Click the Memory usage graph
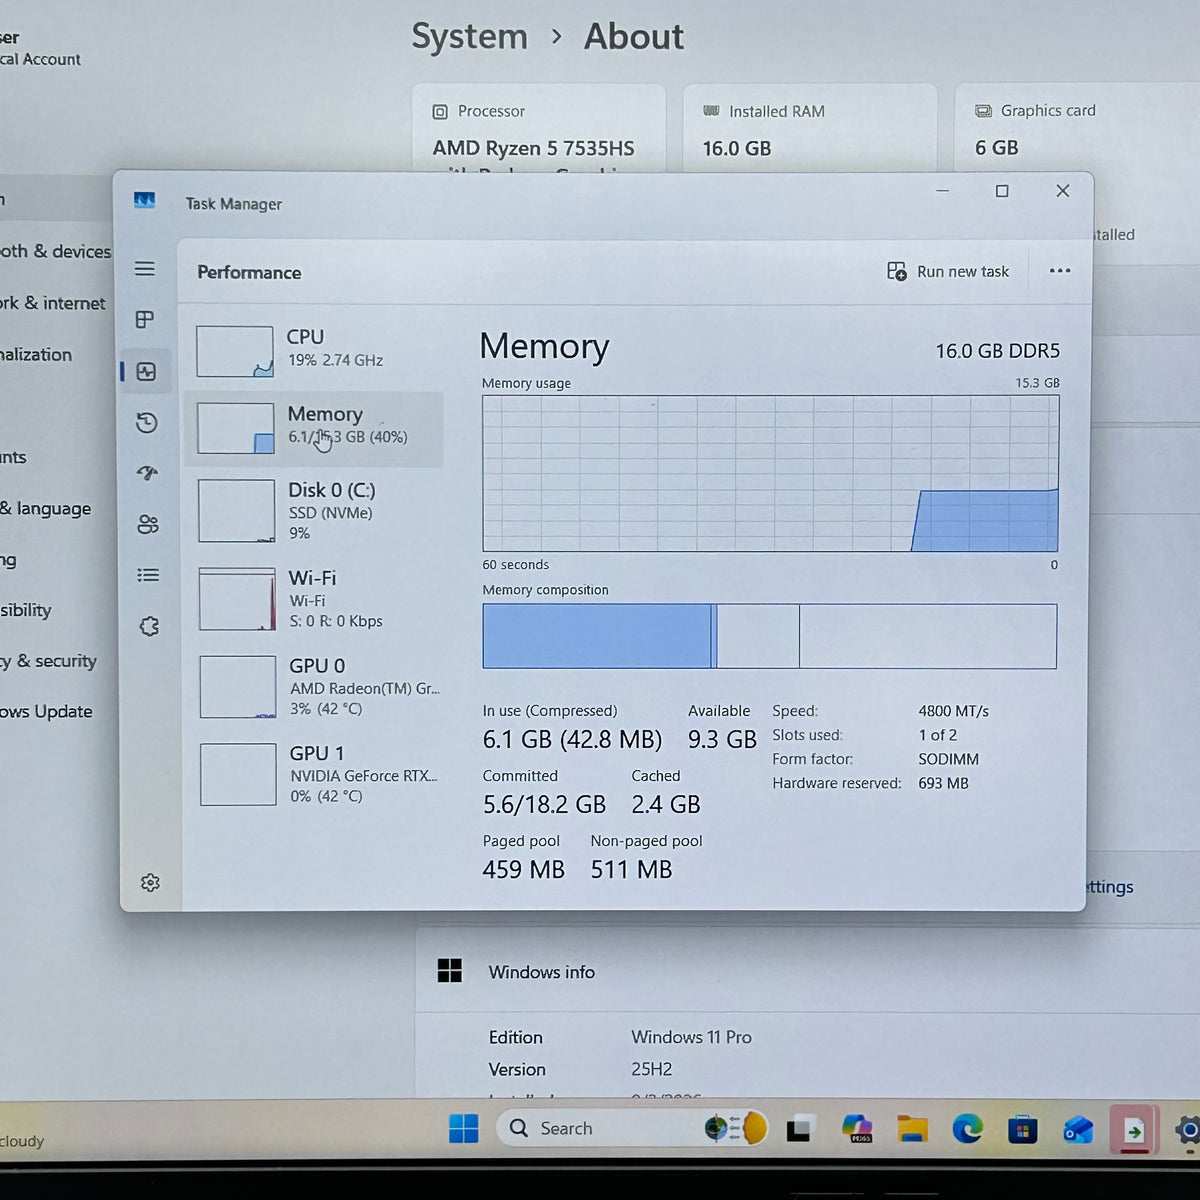This screenshot has height=1200, width=1200. (x=770, y=473)
